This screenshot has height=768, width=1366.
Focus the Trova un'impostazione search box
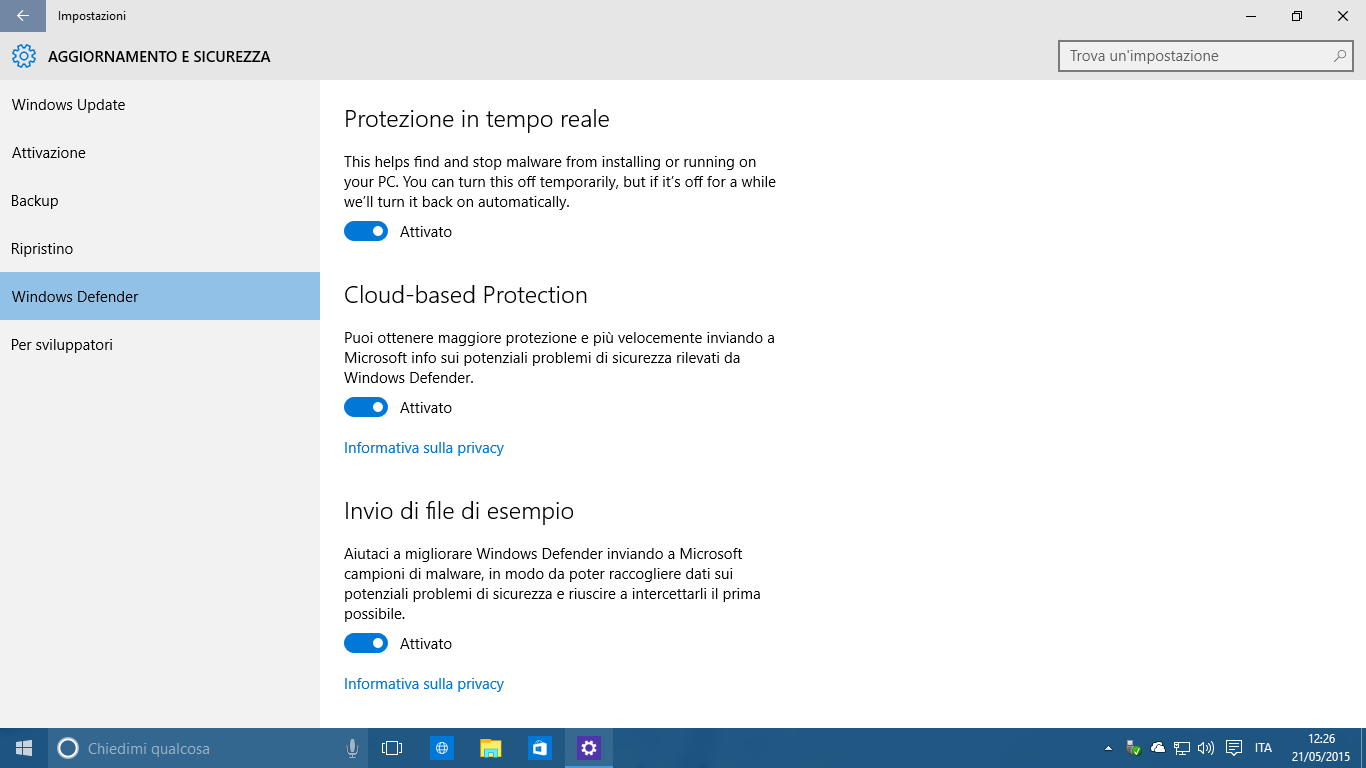[x=1205, y=56]
